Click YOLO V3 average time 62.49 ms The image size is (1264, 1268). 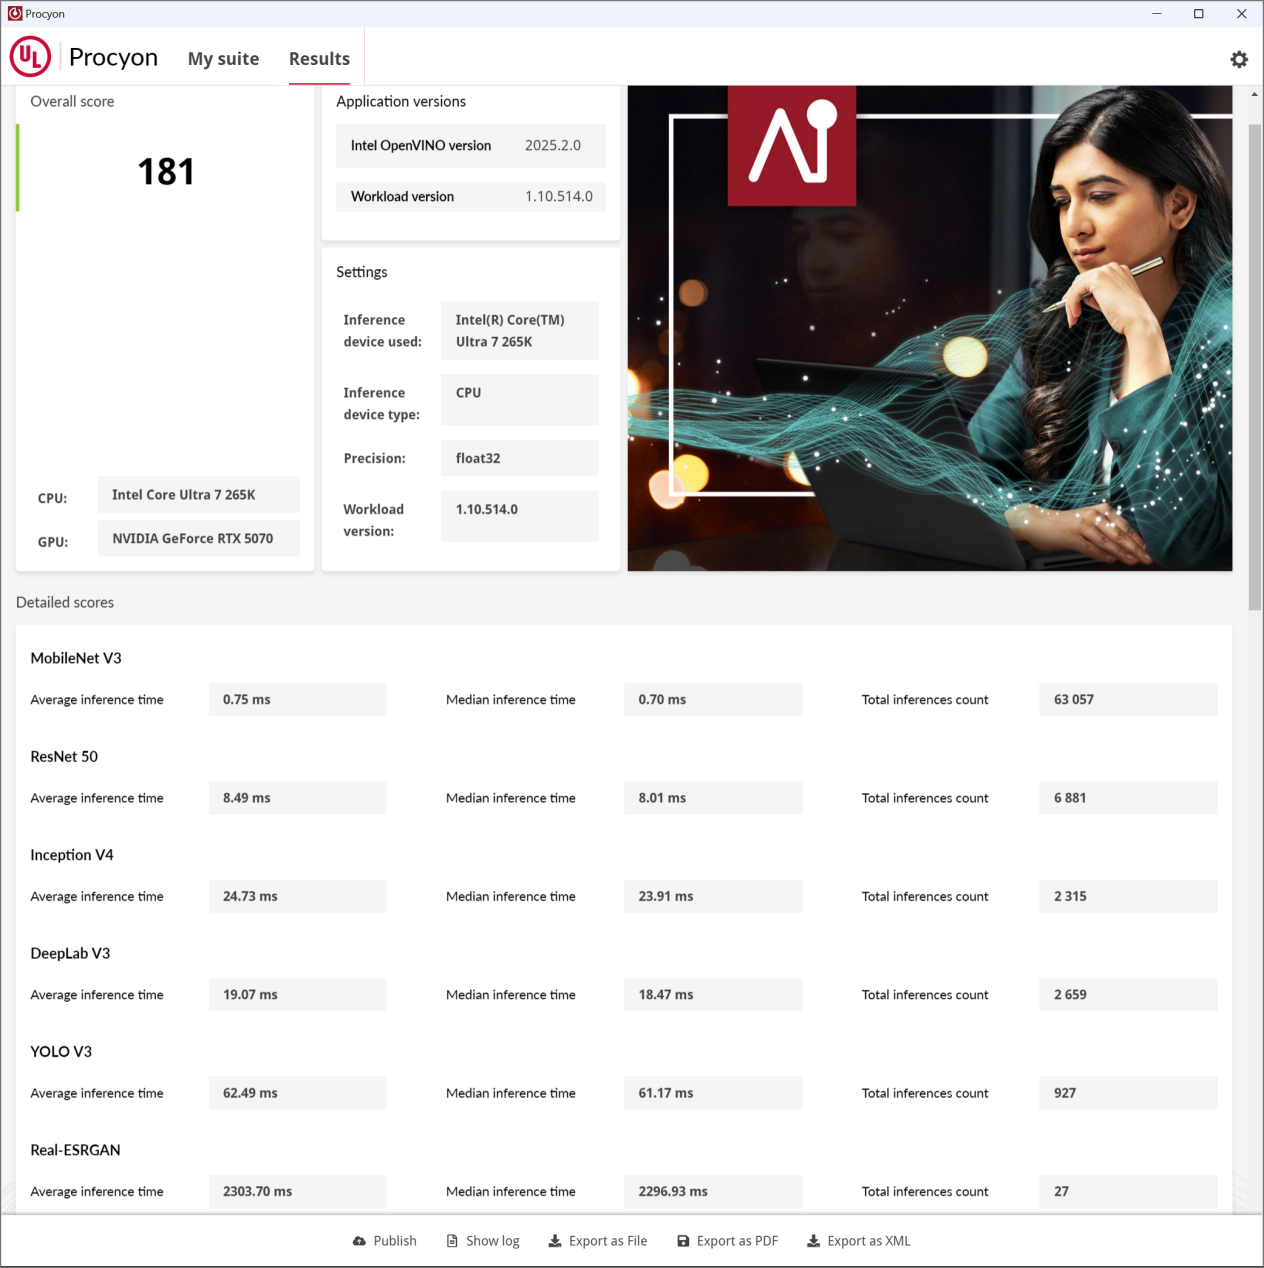coord(297,1093)
